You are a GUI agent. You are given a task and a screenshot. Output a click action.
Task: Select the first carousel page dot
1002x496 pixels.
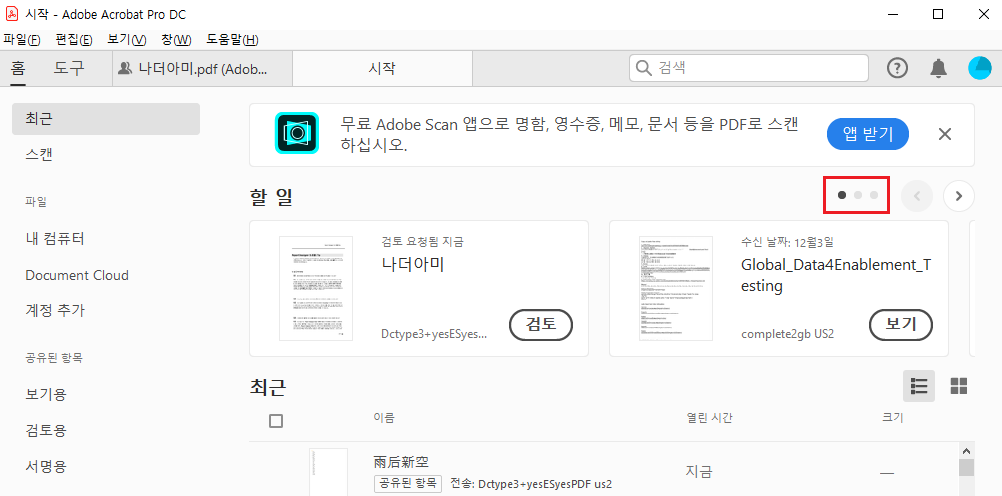(x=842, y=196)
